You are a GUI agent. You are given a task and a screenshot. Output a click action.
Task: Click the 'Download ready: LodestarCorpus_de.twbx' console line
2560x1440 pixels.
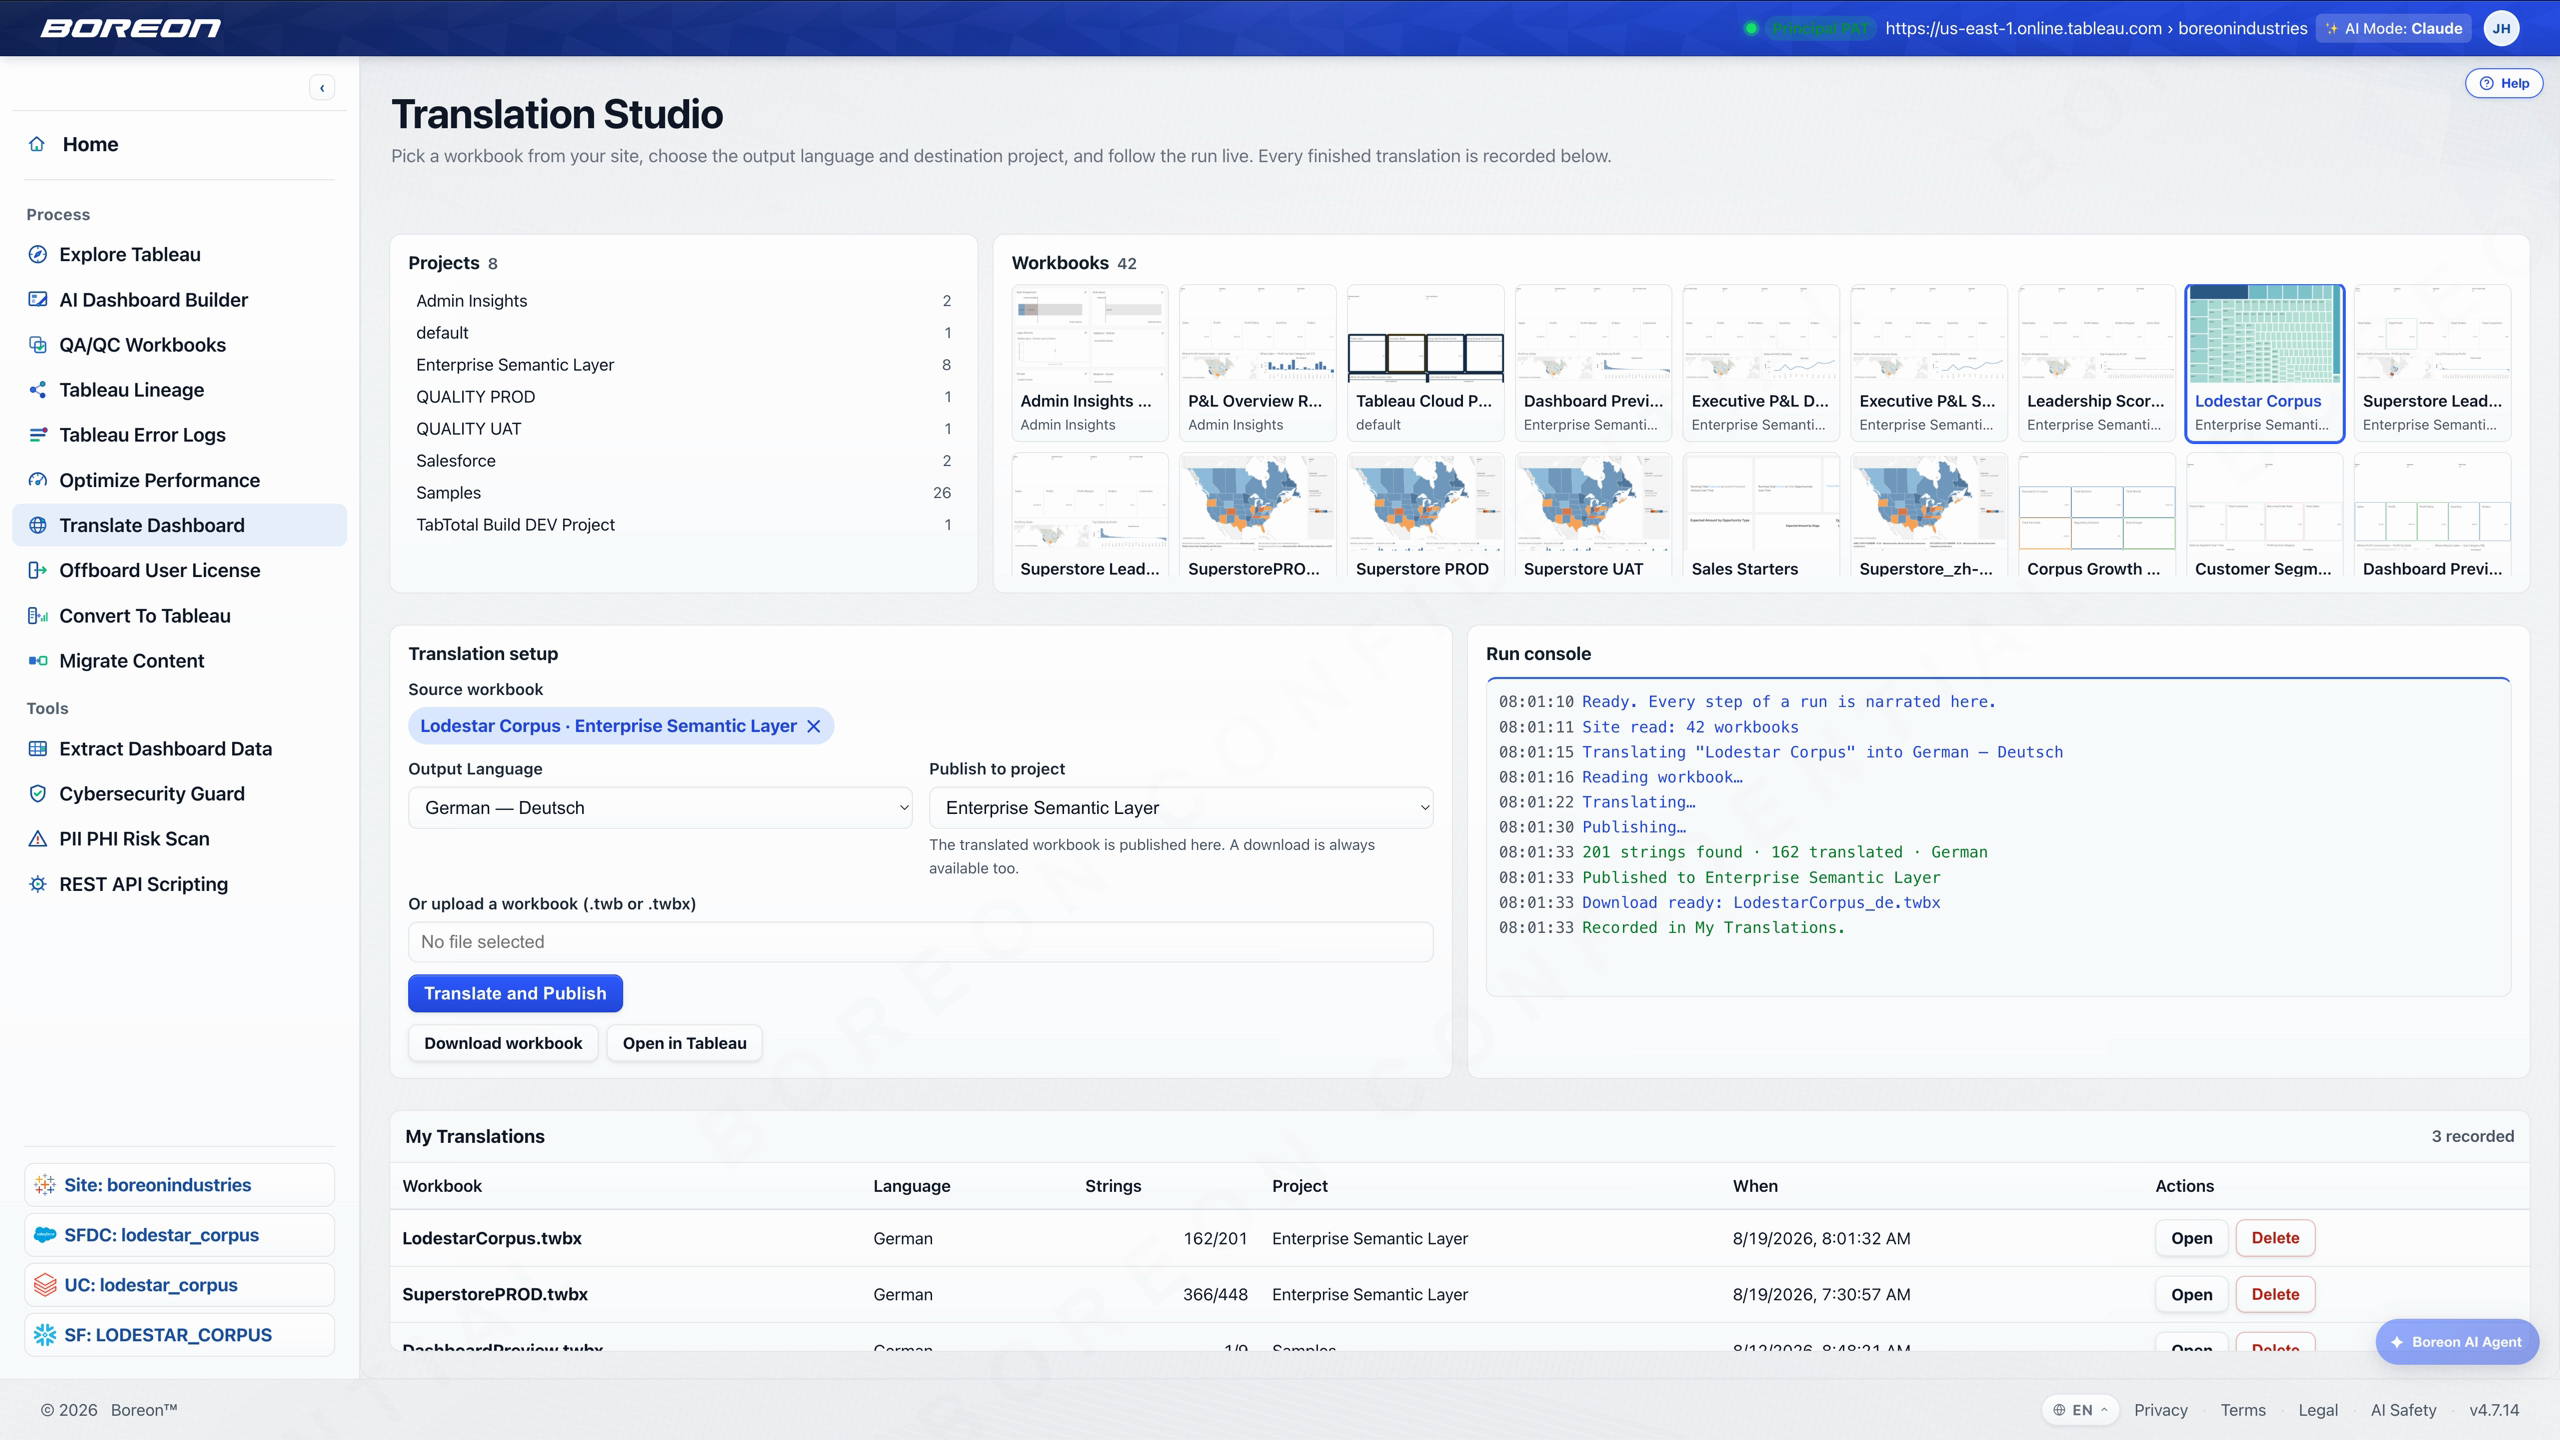click(x=1761, y=902)
